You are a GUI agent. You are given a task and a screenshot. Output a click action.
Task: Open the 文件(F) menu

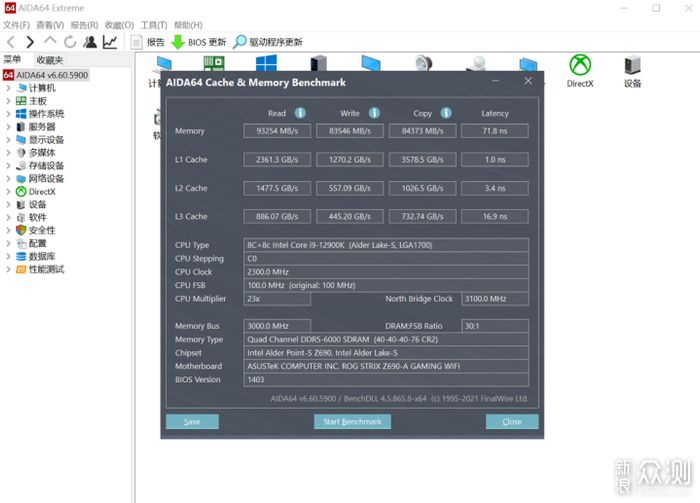point(17,25)
